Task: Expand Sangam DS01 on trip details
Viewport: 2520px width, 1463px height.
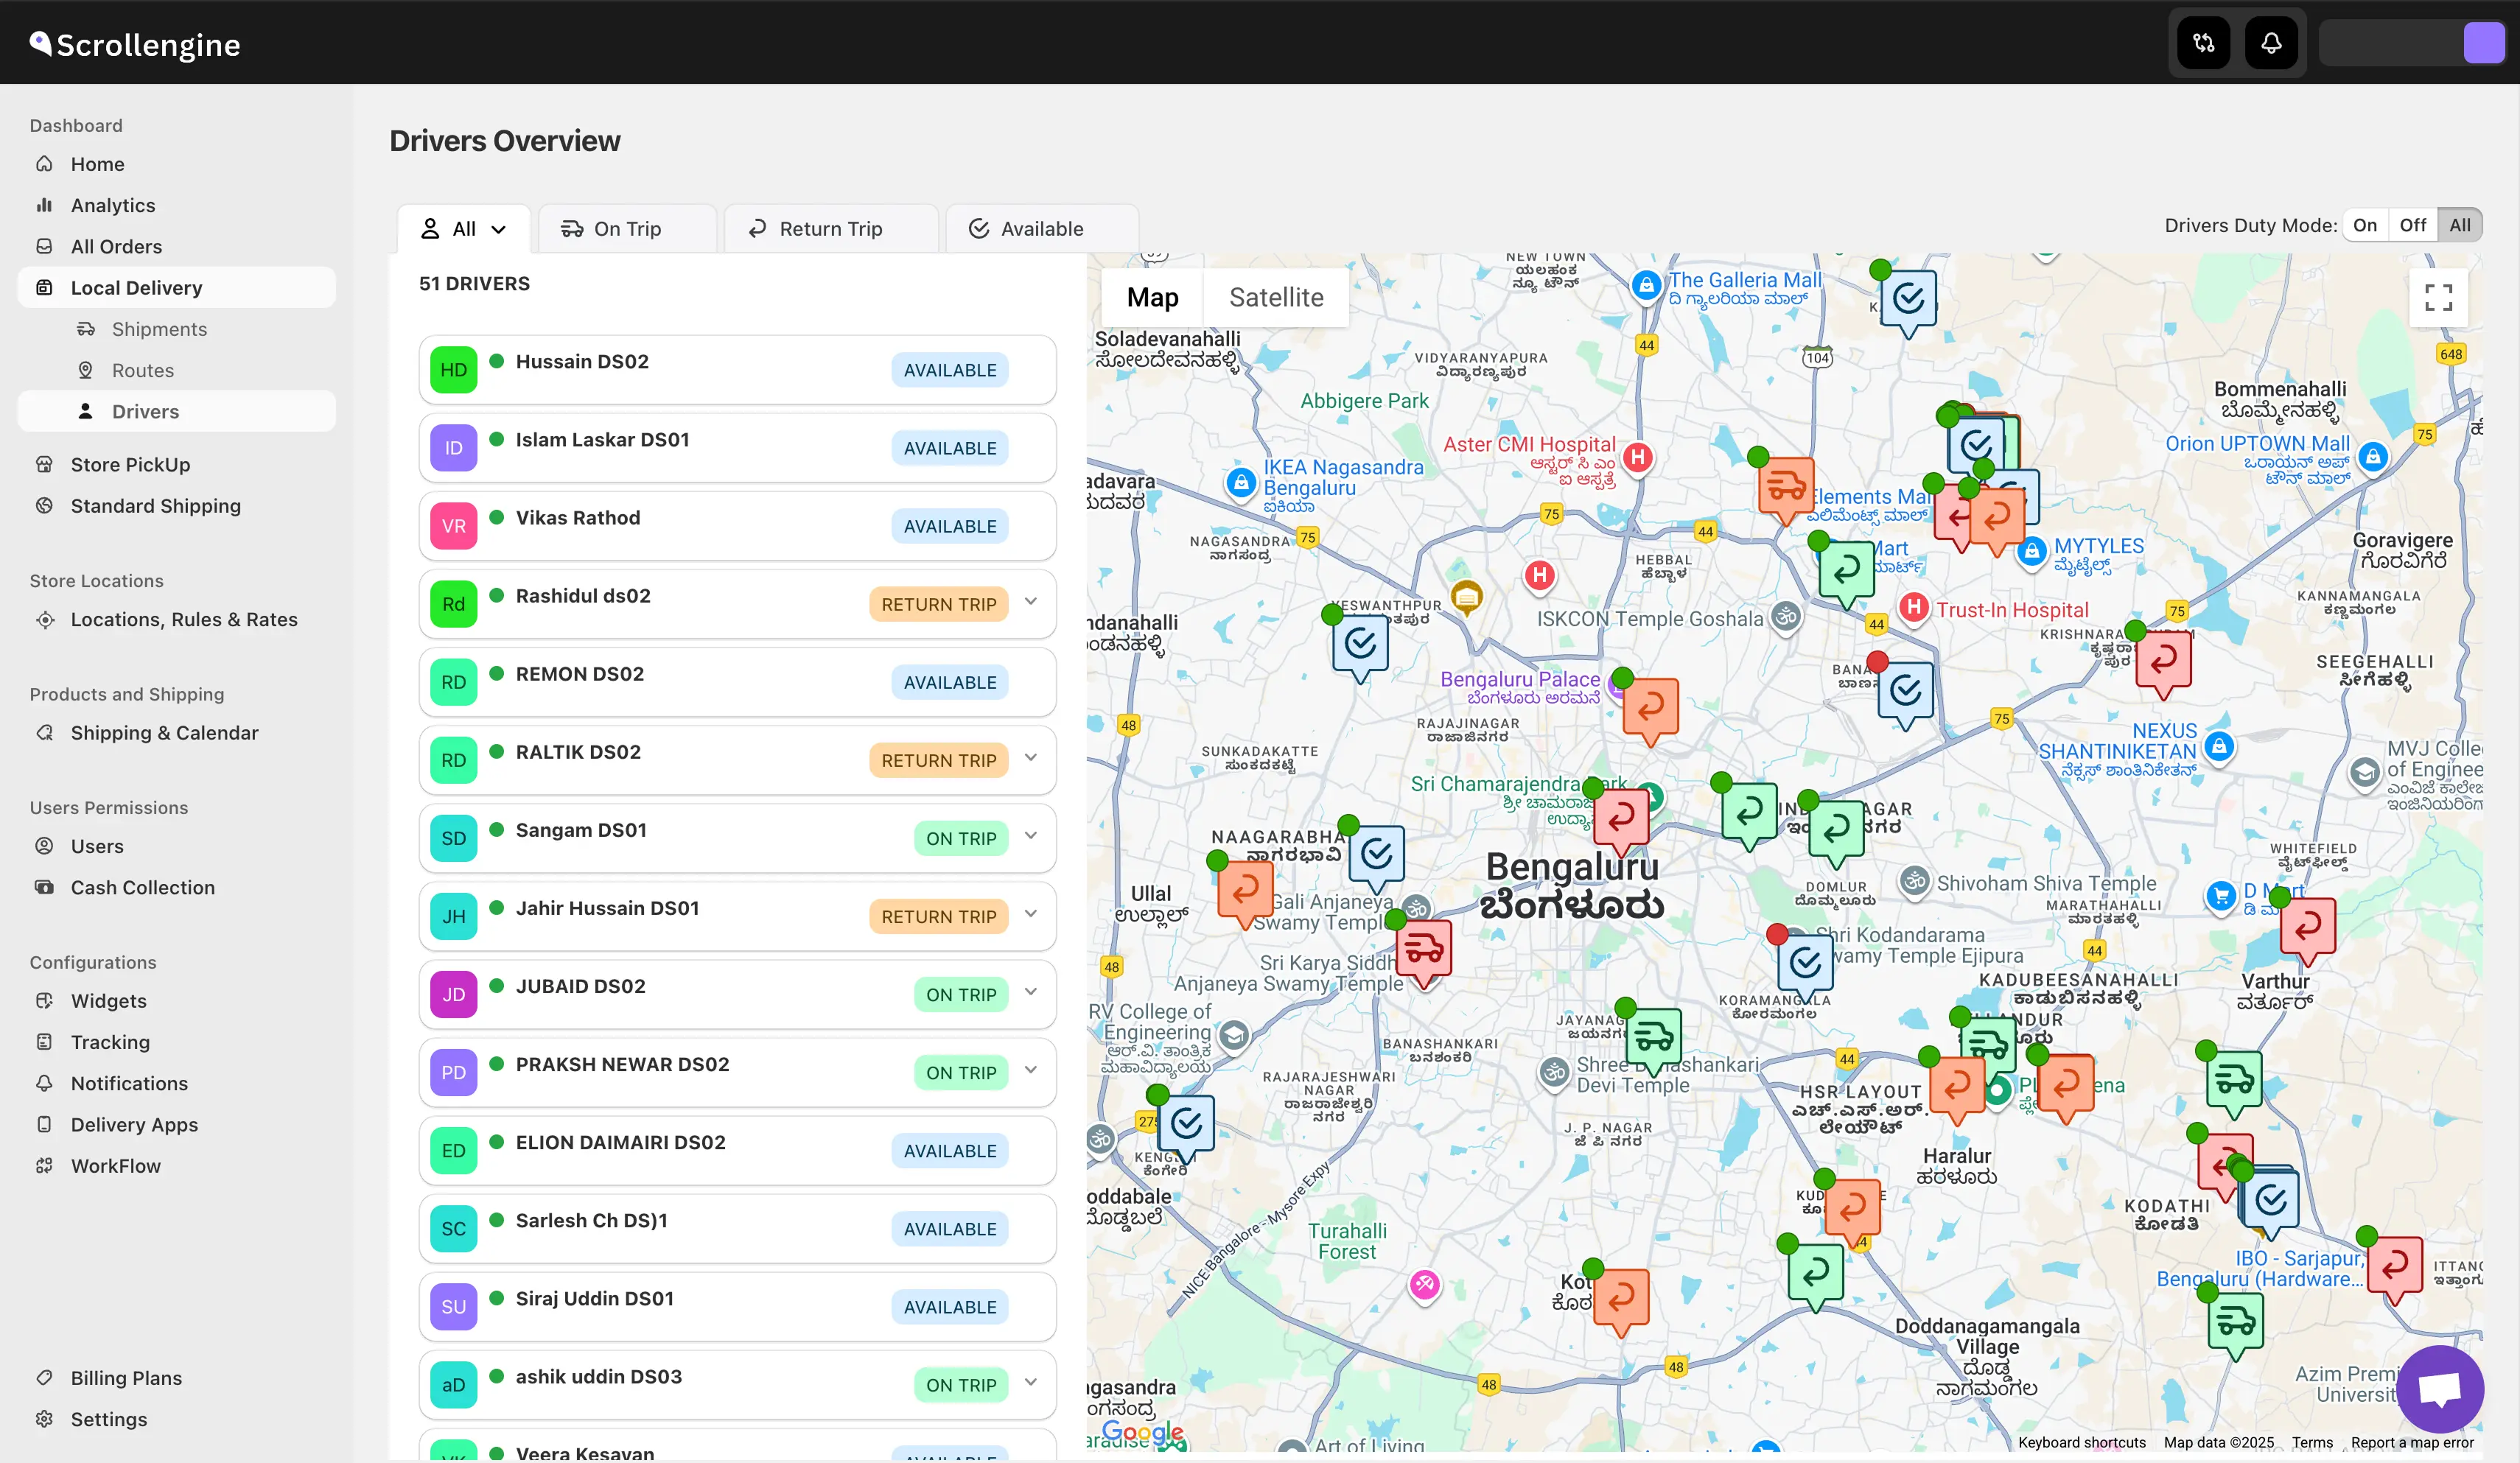Action: coord(1031,836)
